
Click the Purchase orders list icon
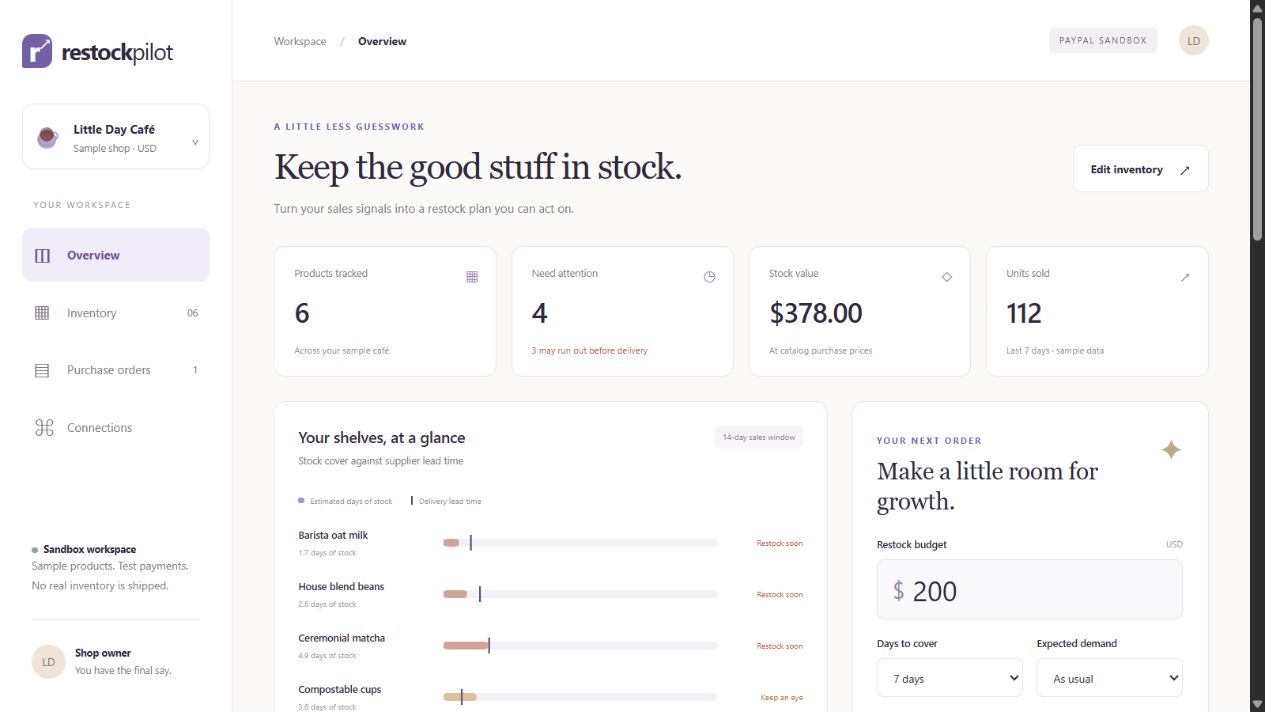(x=42, y=370)
